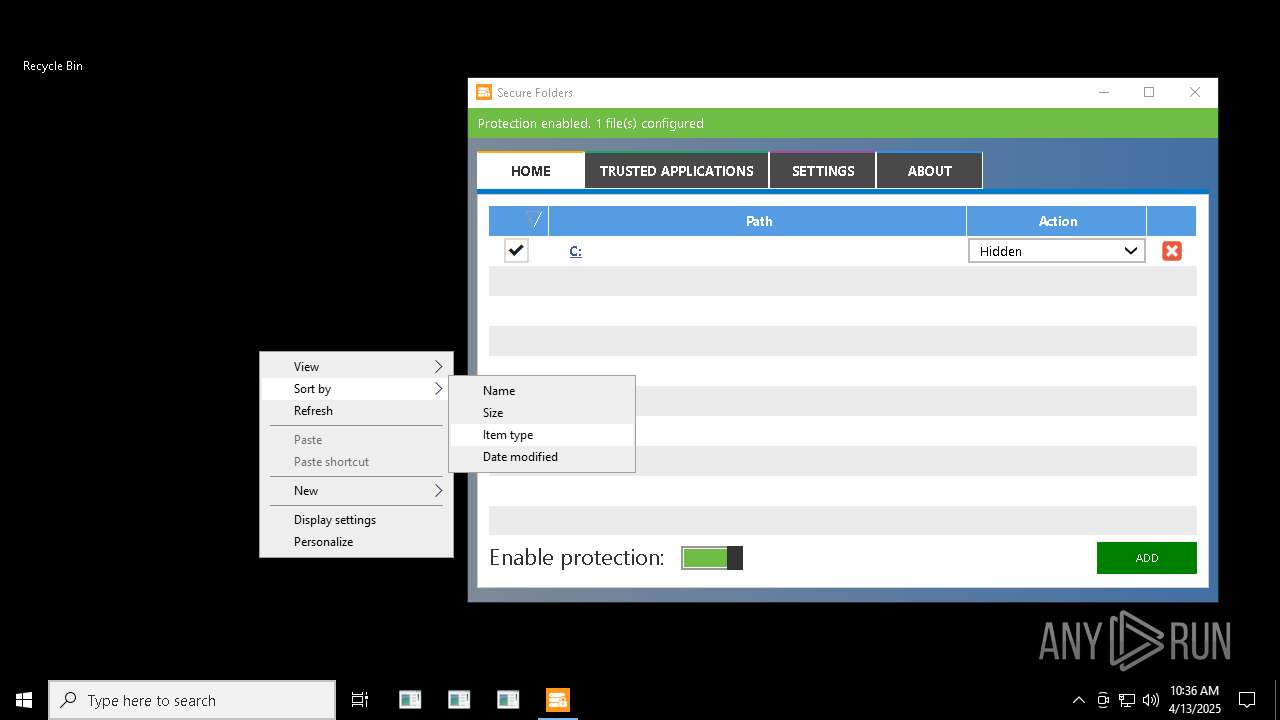The image size is (1280, 720).
Task: Open the About tab
Action: tap(929, 171)
